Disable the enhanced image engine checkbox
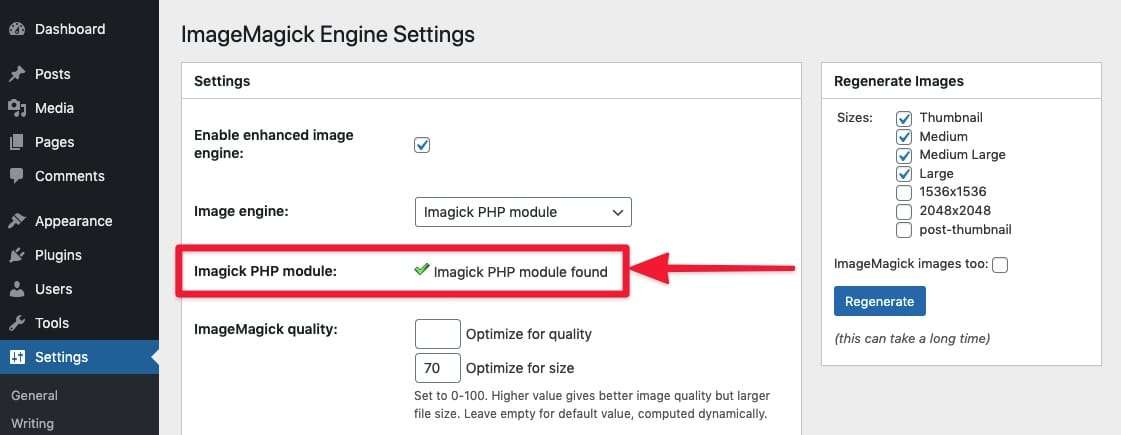 pyautogui.click(x=422, y=145)
